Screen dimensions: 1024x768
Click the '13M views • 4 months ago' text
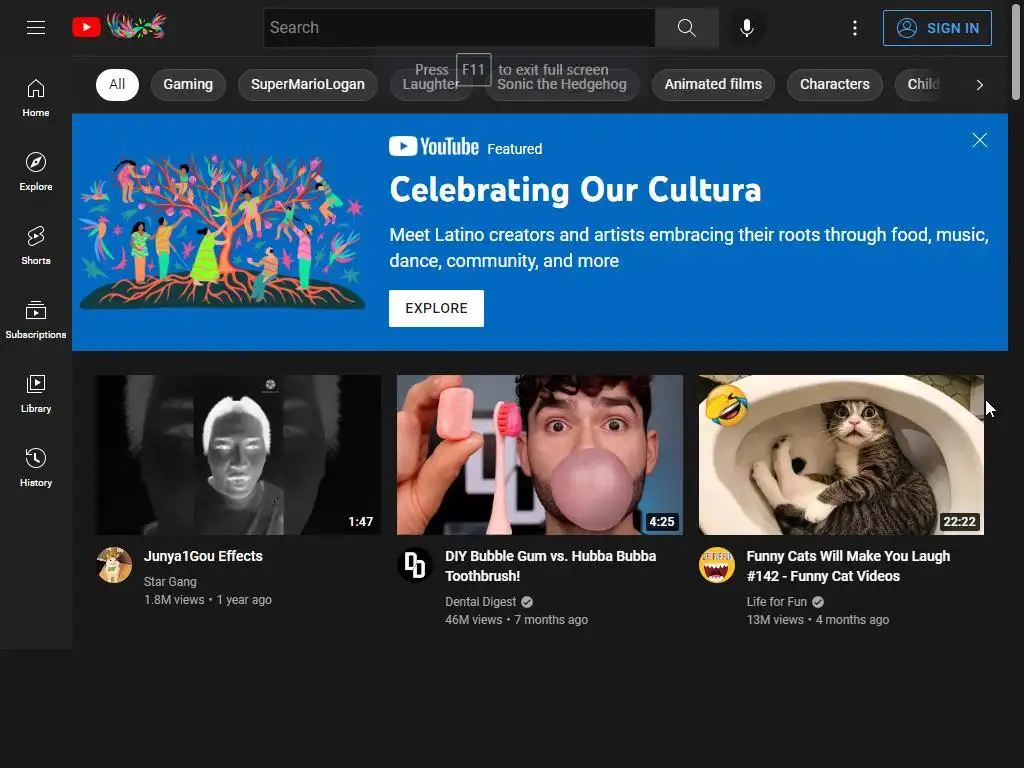(x=818, y=620)
